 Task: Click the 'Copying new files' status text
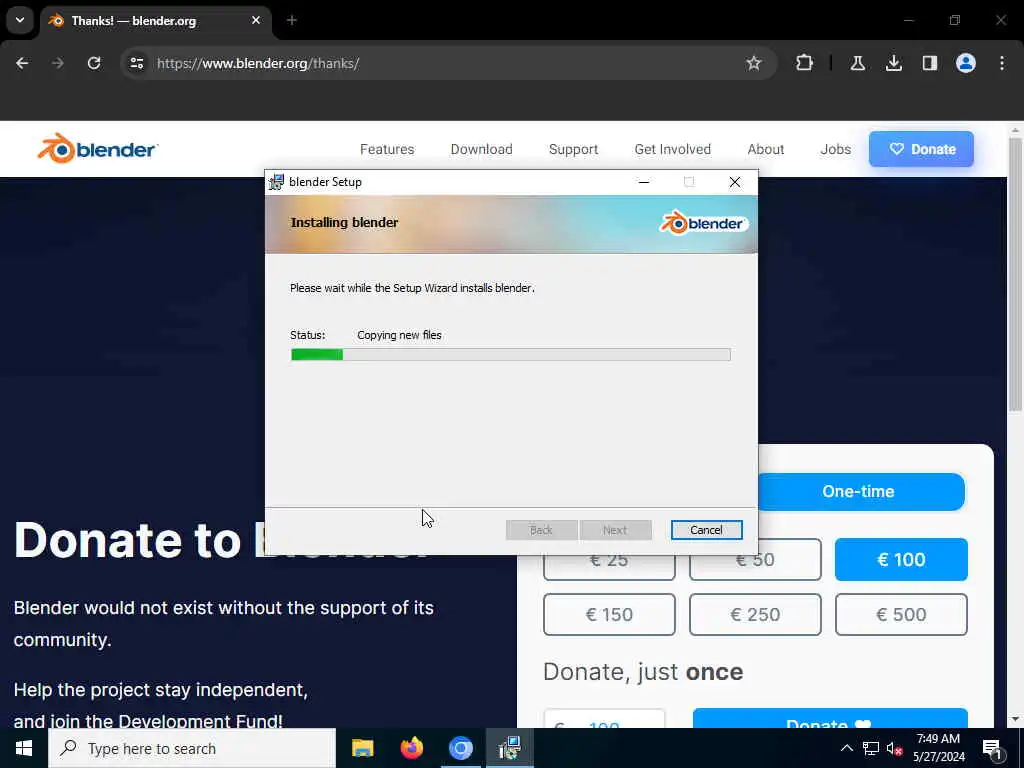click(x=399, y=335)
